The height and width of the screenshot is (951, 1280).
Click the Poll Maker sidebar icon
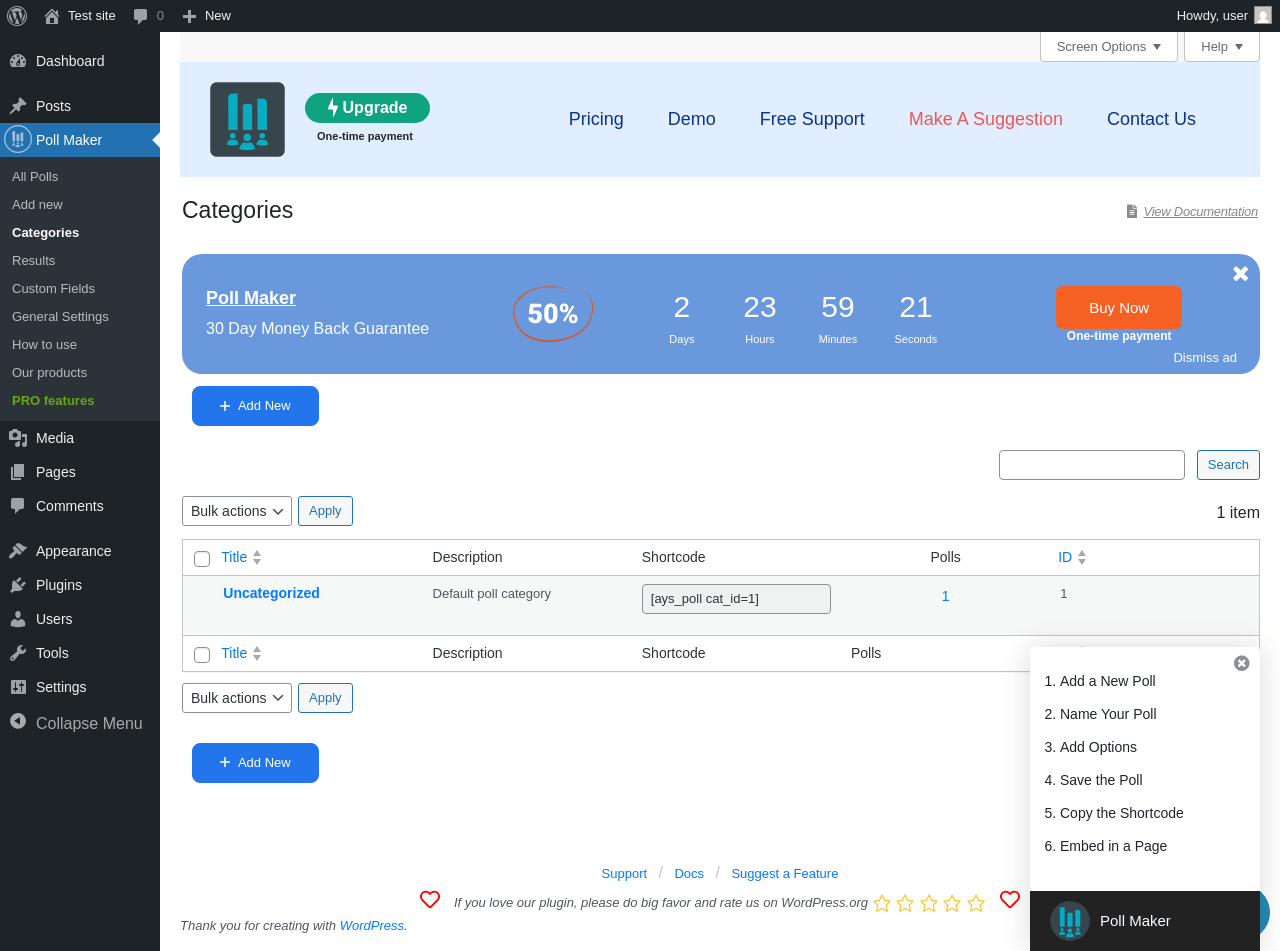coord(18,139)
